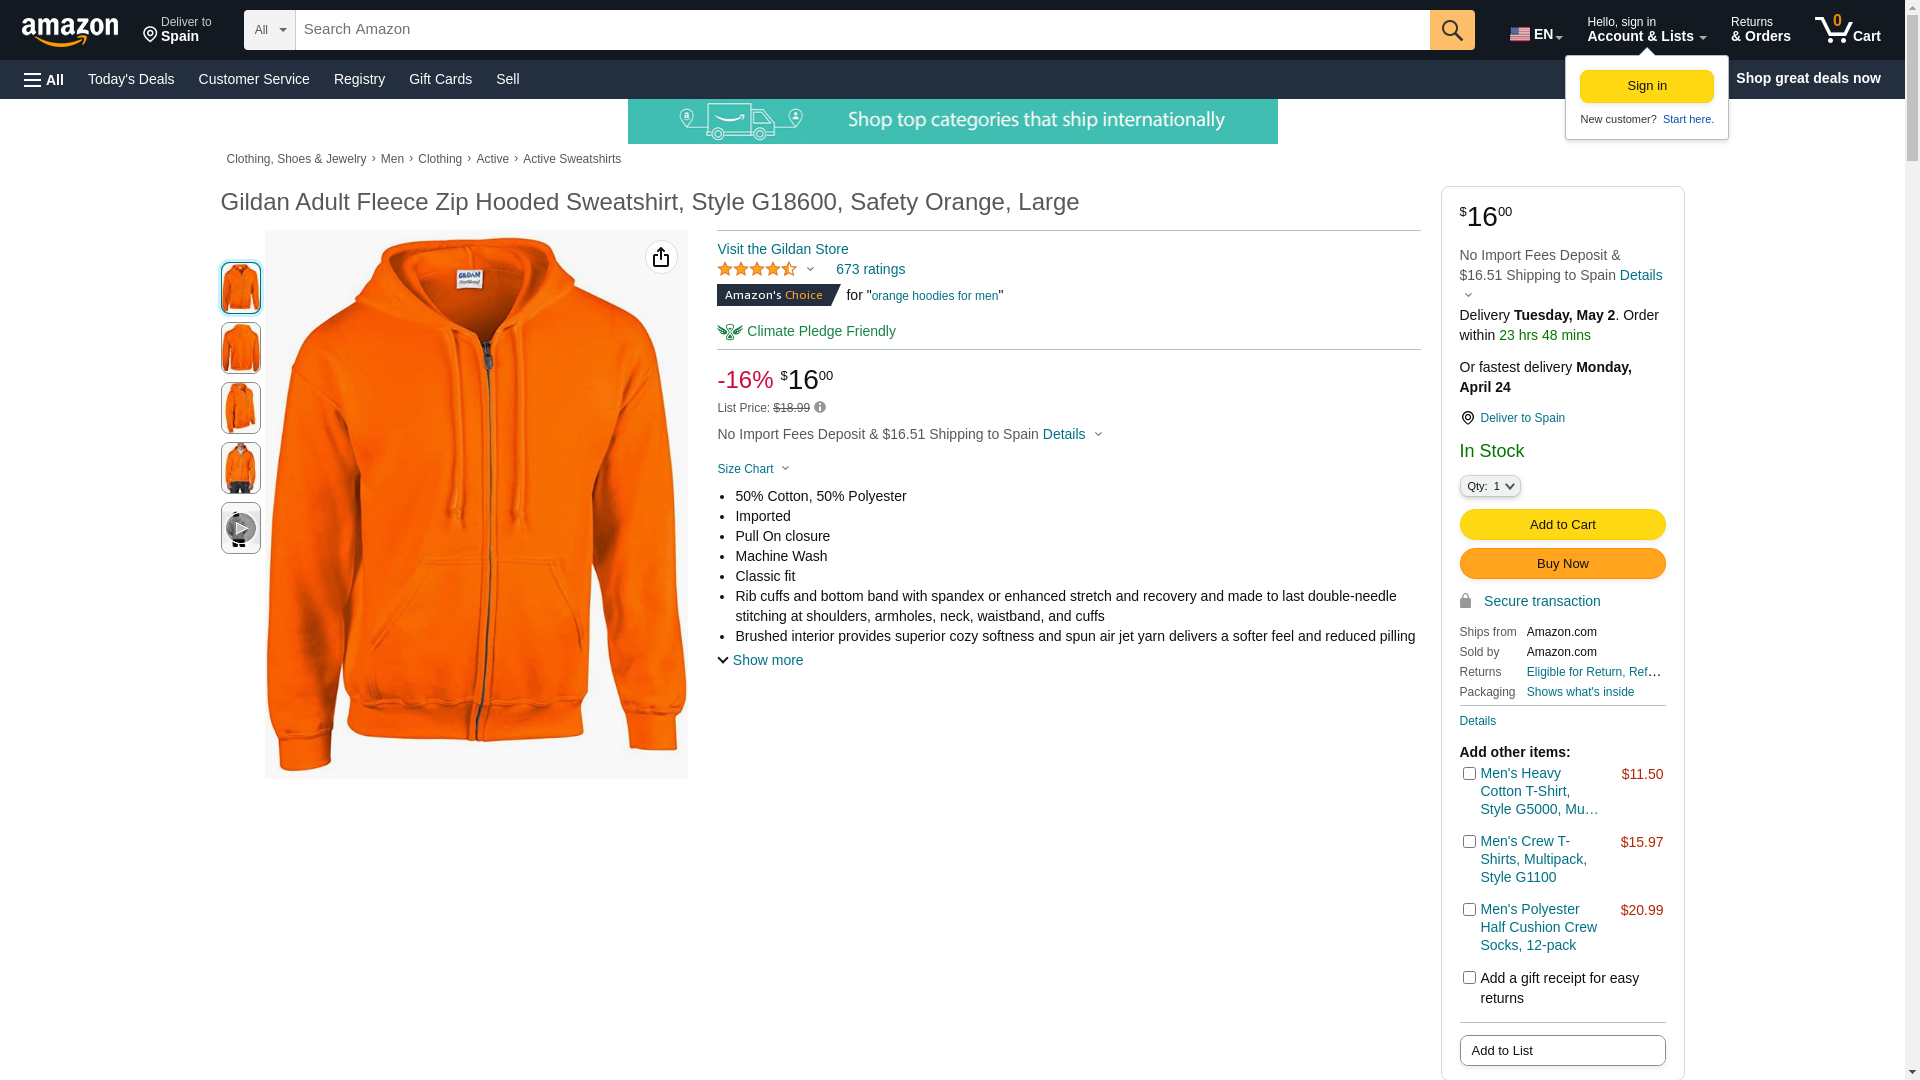Open the Qty quantity dropdown
This screenshot has height=1080, width=1920.
(1489, 486)
